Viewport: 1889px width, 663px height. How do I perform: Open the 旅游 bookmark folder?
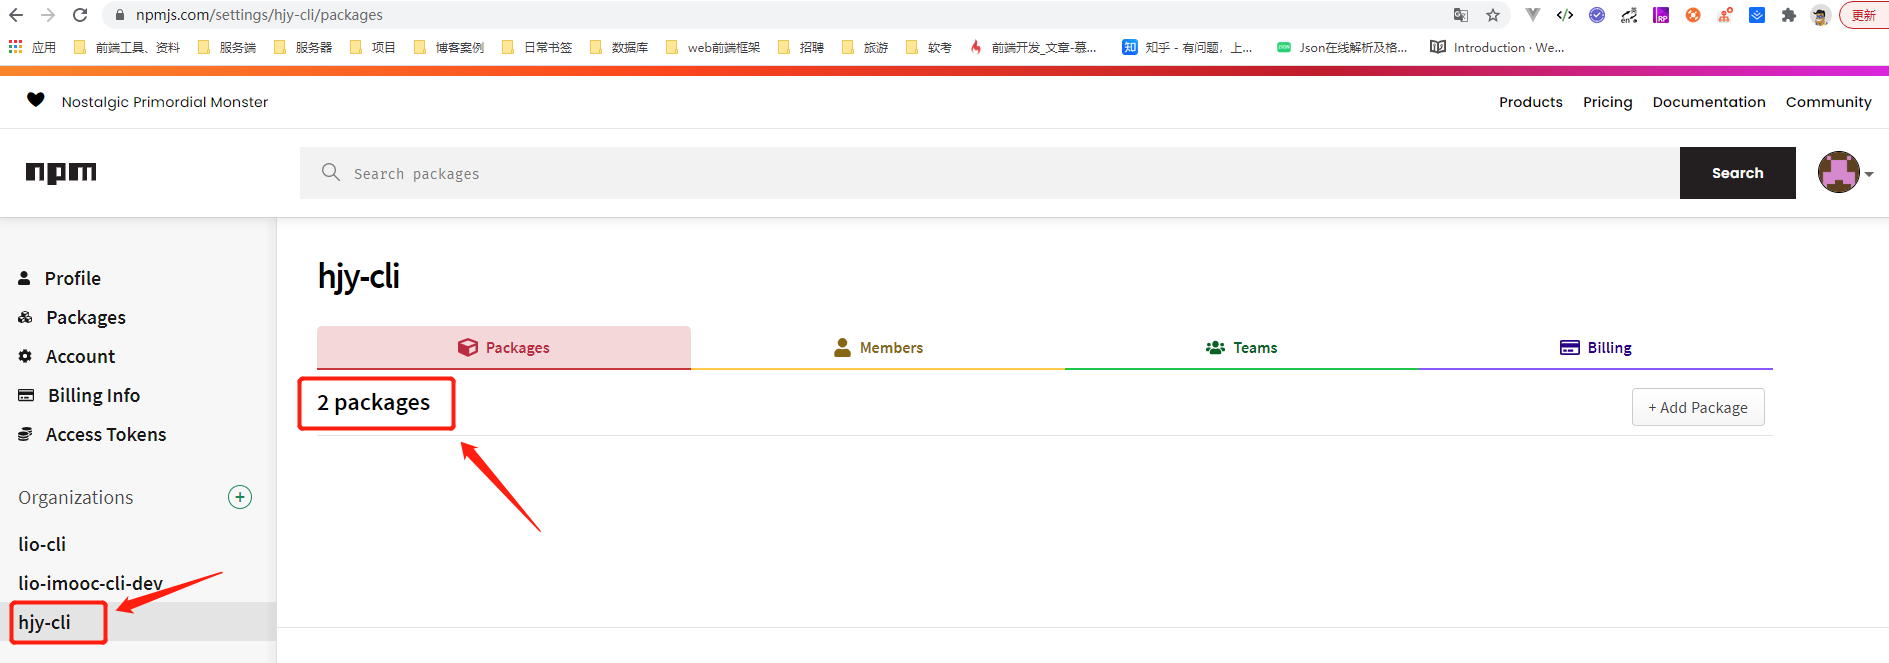click(x=865, y=47)
